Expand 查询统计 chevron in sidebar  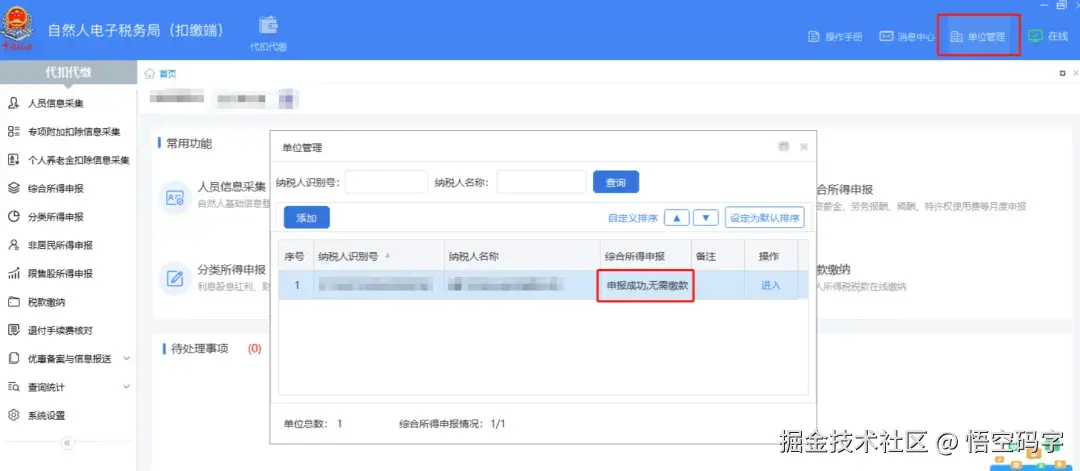click(x=127, y=386)
